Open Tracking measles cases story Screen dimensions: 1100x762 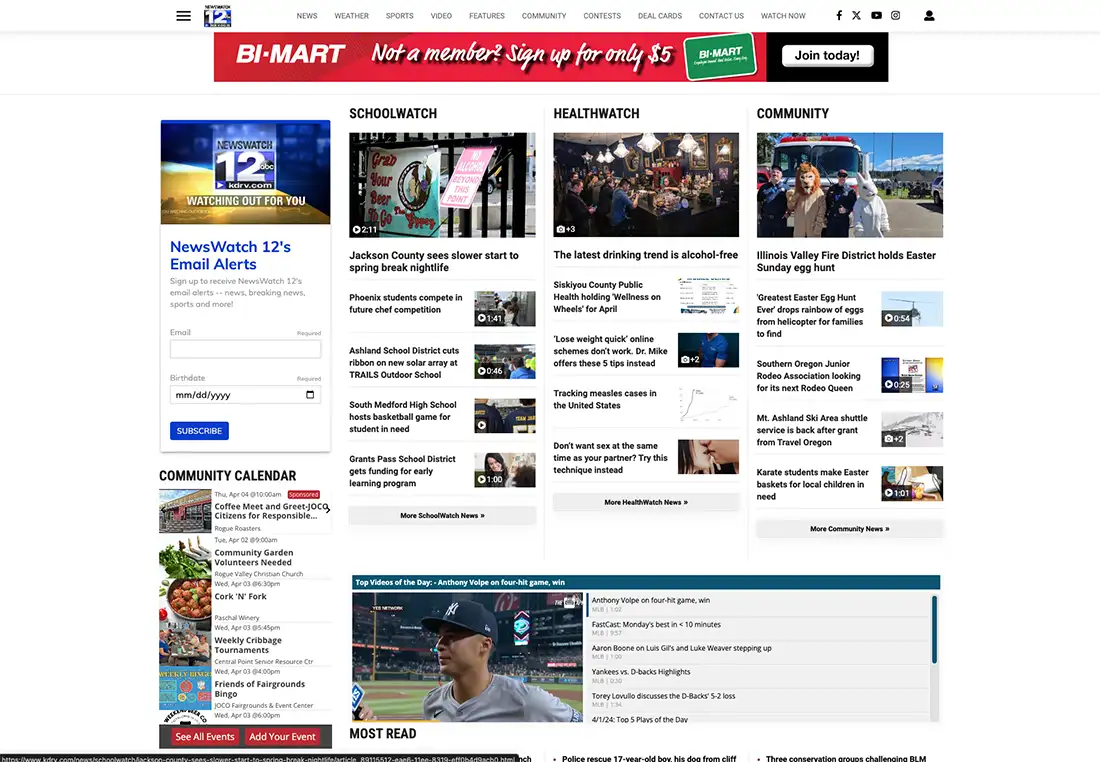click(x=605, y=399)
